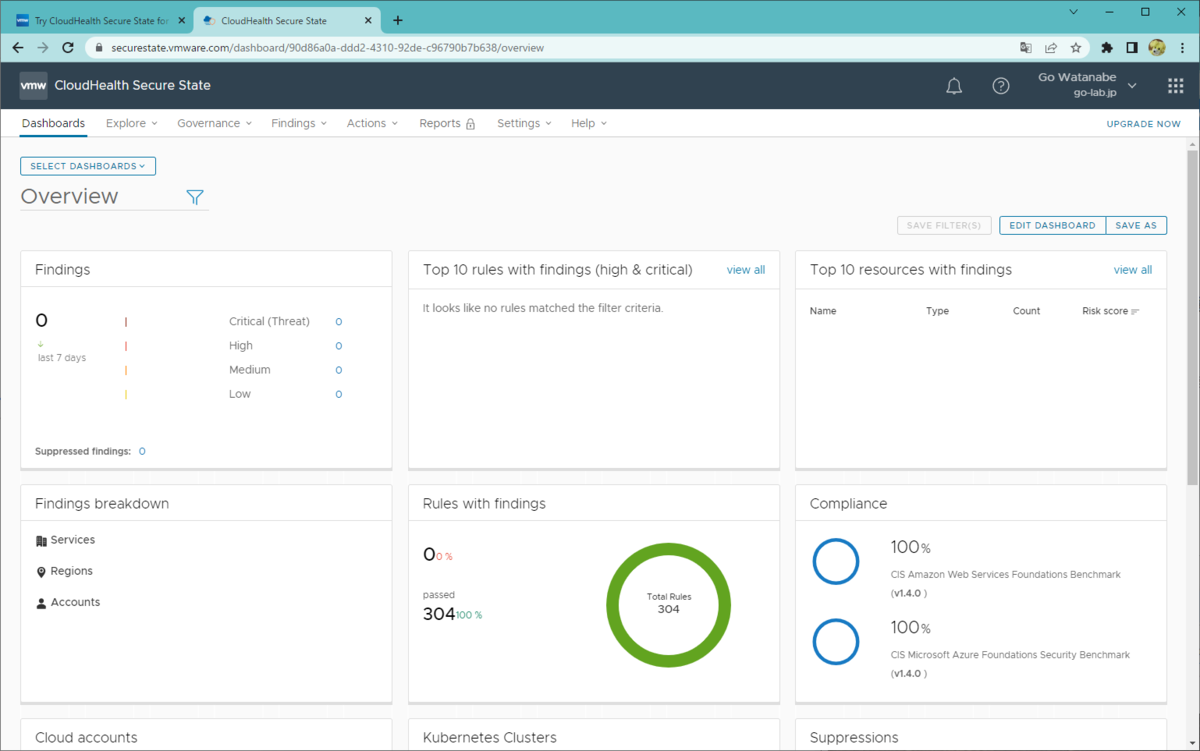Select the Dashboards tab
Image resolution: width=1200 pixels, height=751 pixels.
[x=53, y=123]
